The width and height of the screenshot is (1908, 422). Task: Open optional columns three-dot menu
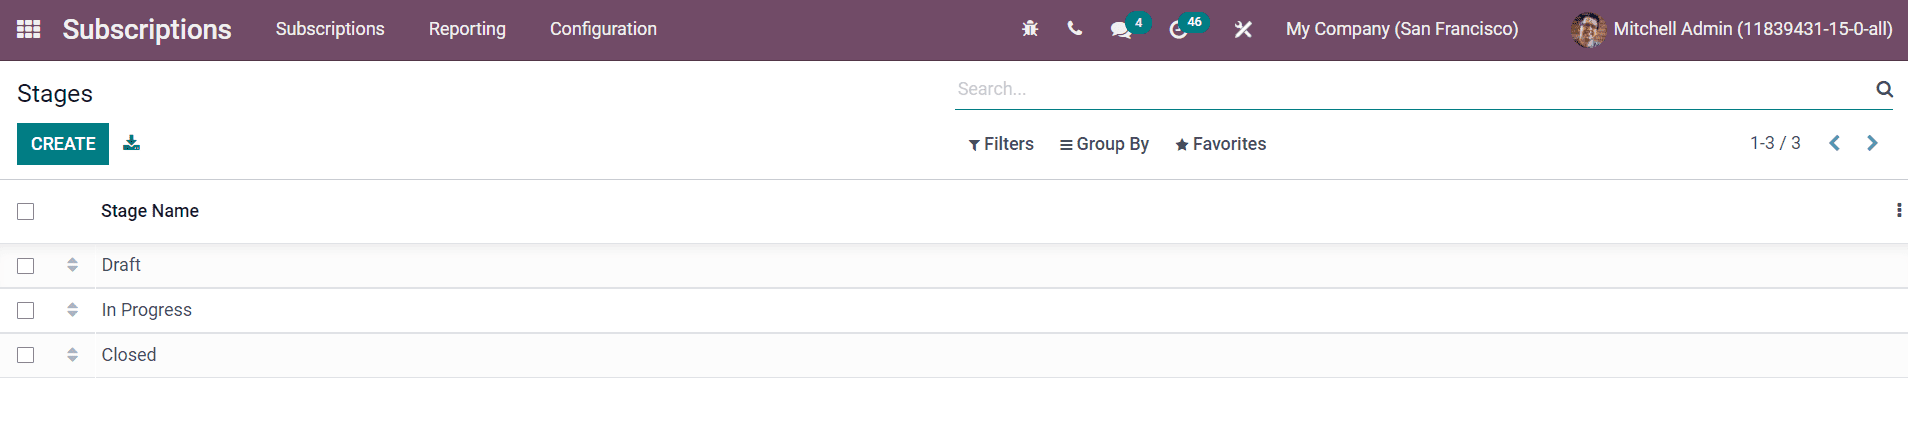pos(1898,210)
